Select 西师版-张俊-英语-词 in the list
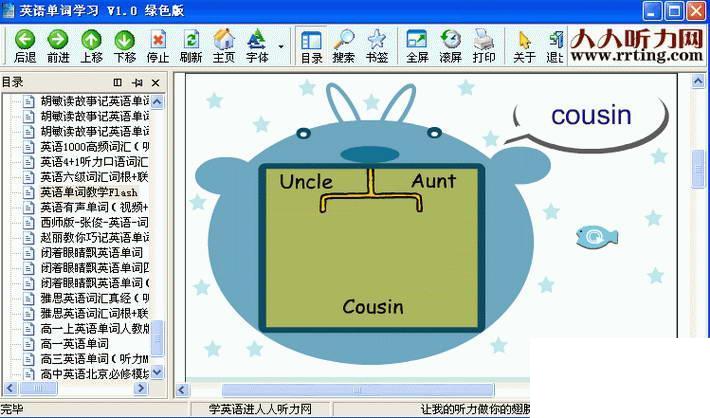 pyautogui.click(x=94, y=222)
